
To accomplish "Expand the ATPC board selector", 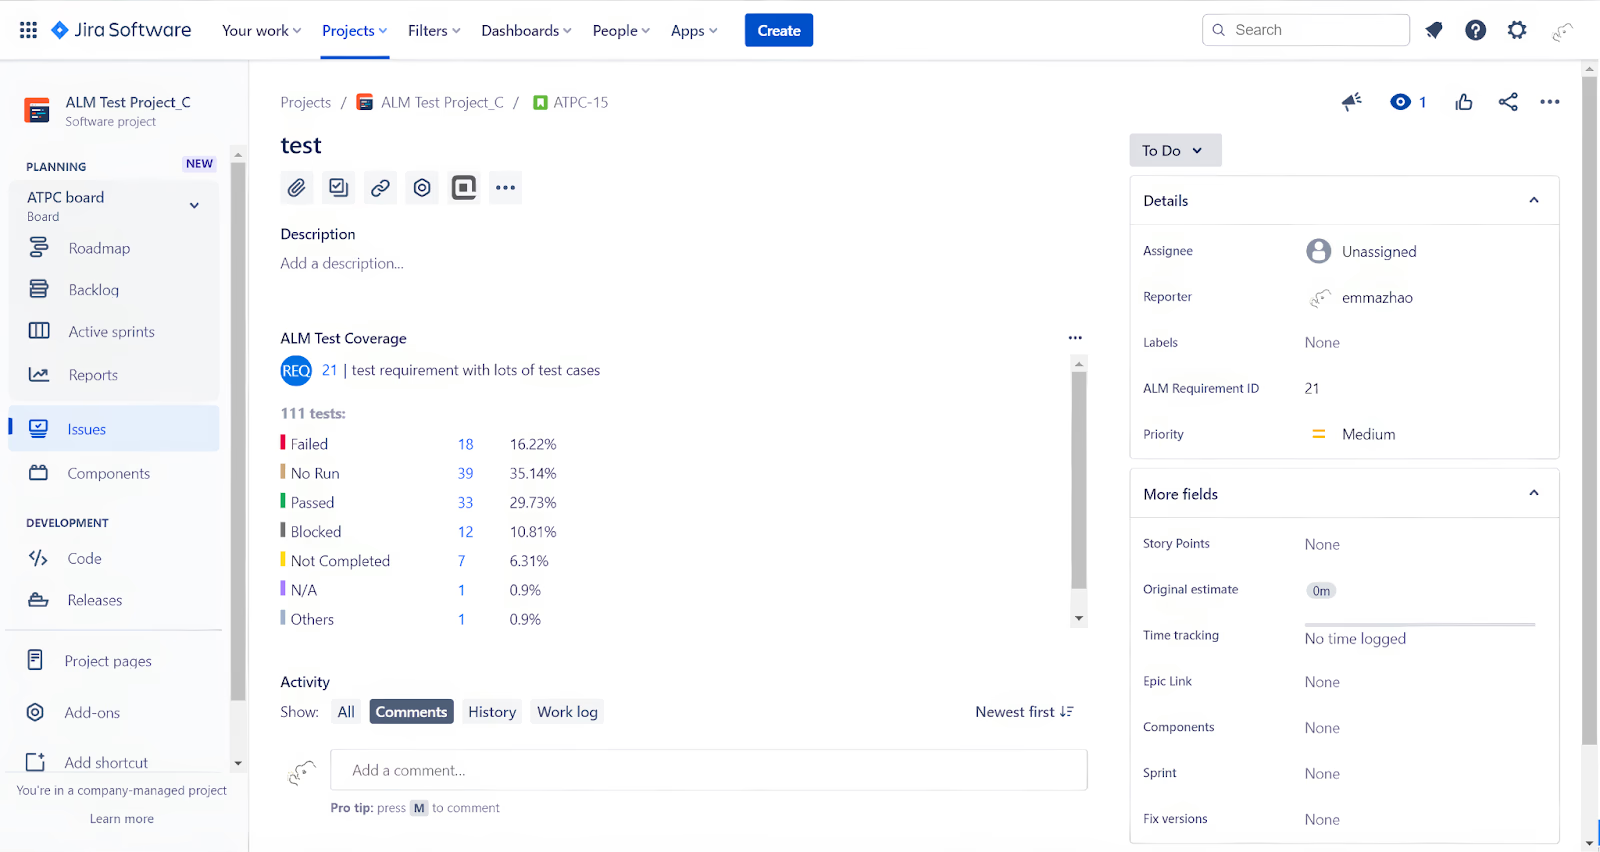I will click(194, 205).
